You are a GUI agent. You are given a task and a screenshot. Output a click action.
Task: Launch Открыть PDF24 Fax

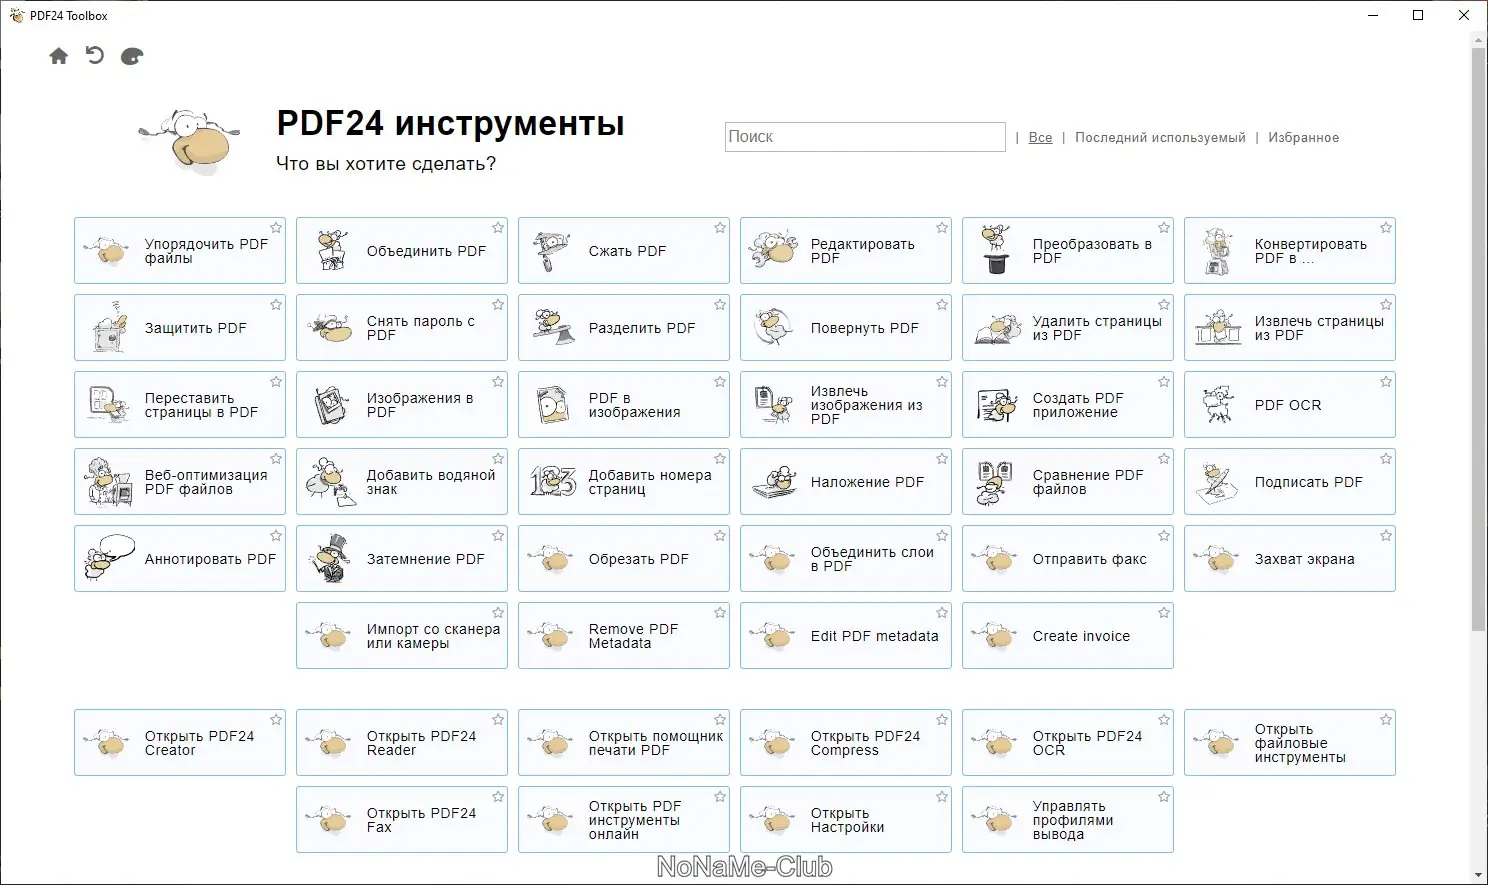tap(402, 820)
